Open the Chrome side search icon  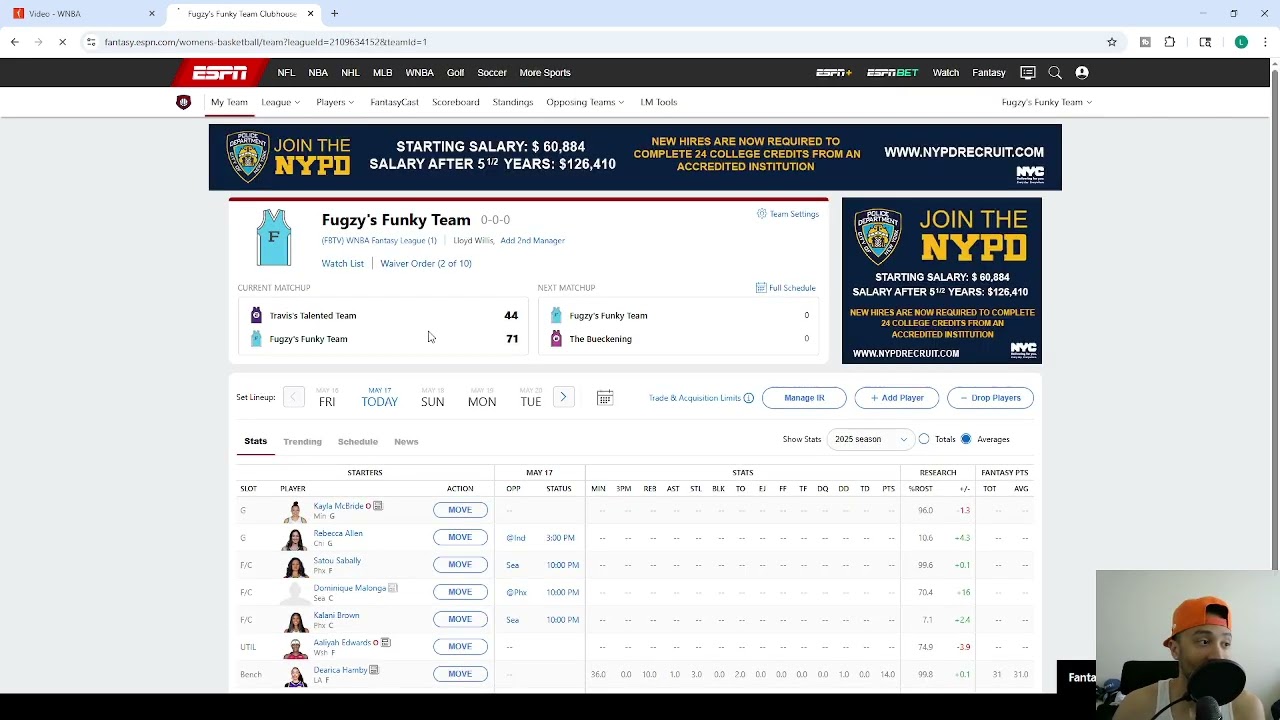click(x=1205, y=42)
